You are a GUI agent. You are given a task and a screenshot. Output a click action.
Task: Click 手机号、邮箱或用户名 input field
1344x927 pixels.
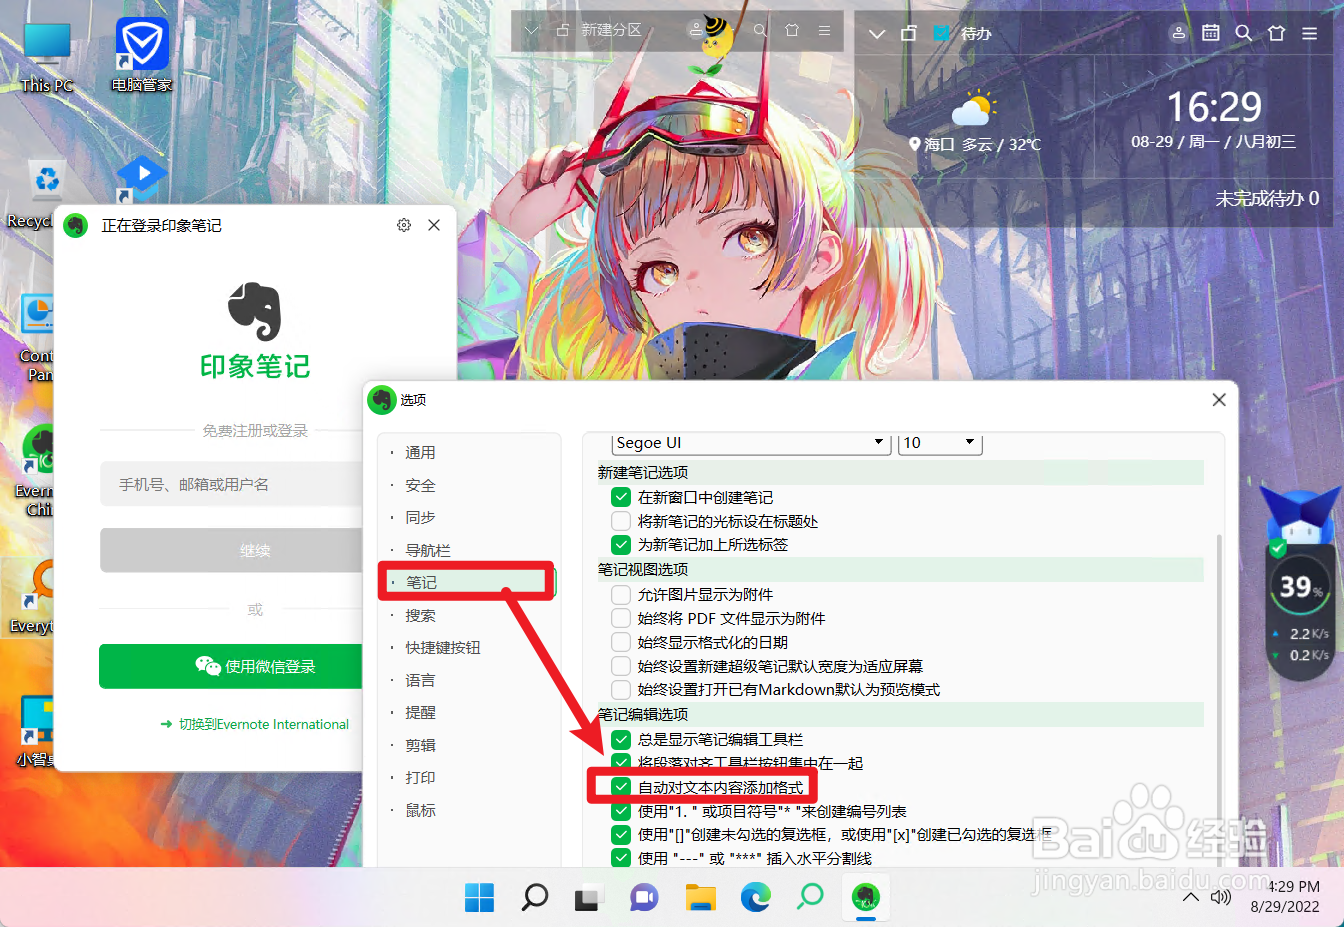coord(232,484)
